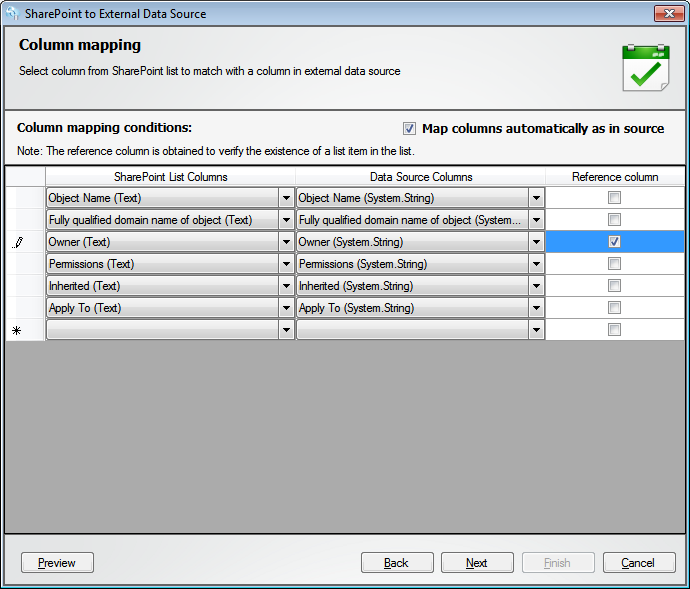Click the asterisk new-row marker
Viewport: 690px width, 589px height.
[17, 330]
